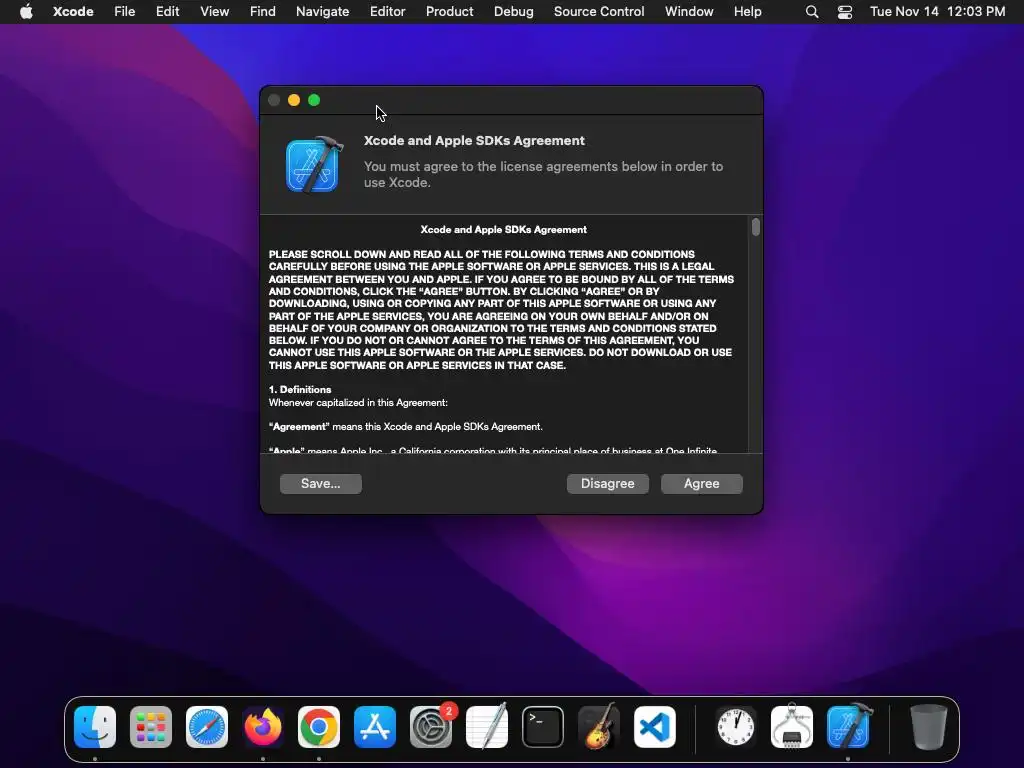Open the Debug menu
Viewport: 1024px width, 768px height.
[514, 12]
